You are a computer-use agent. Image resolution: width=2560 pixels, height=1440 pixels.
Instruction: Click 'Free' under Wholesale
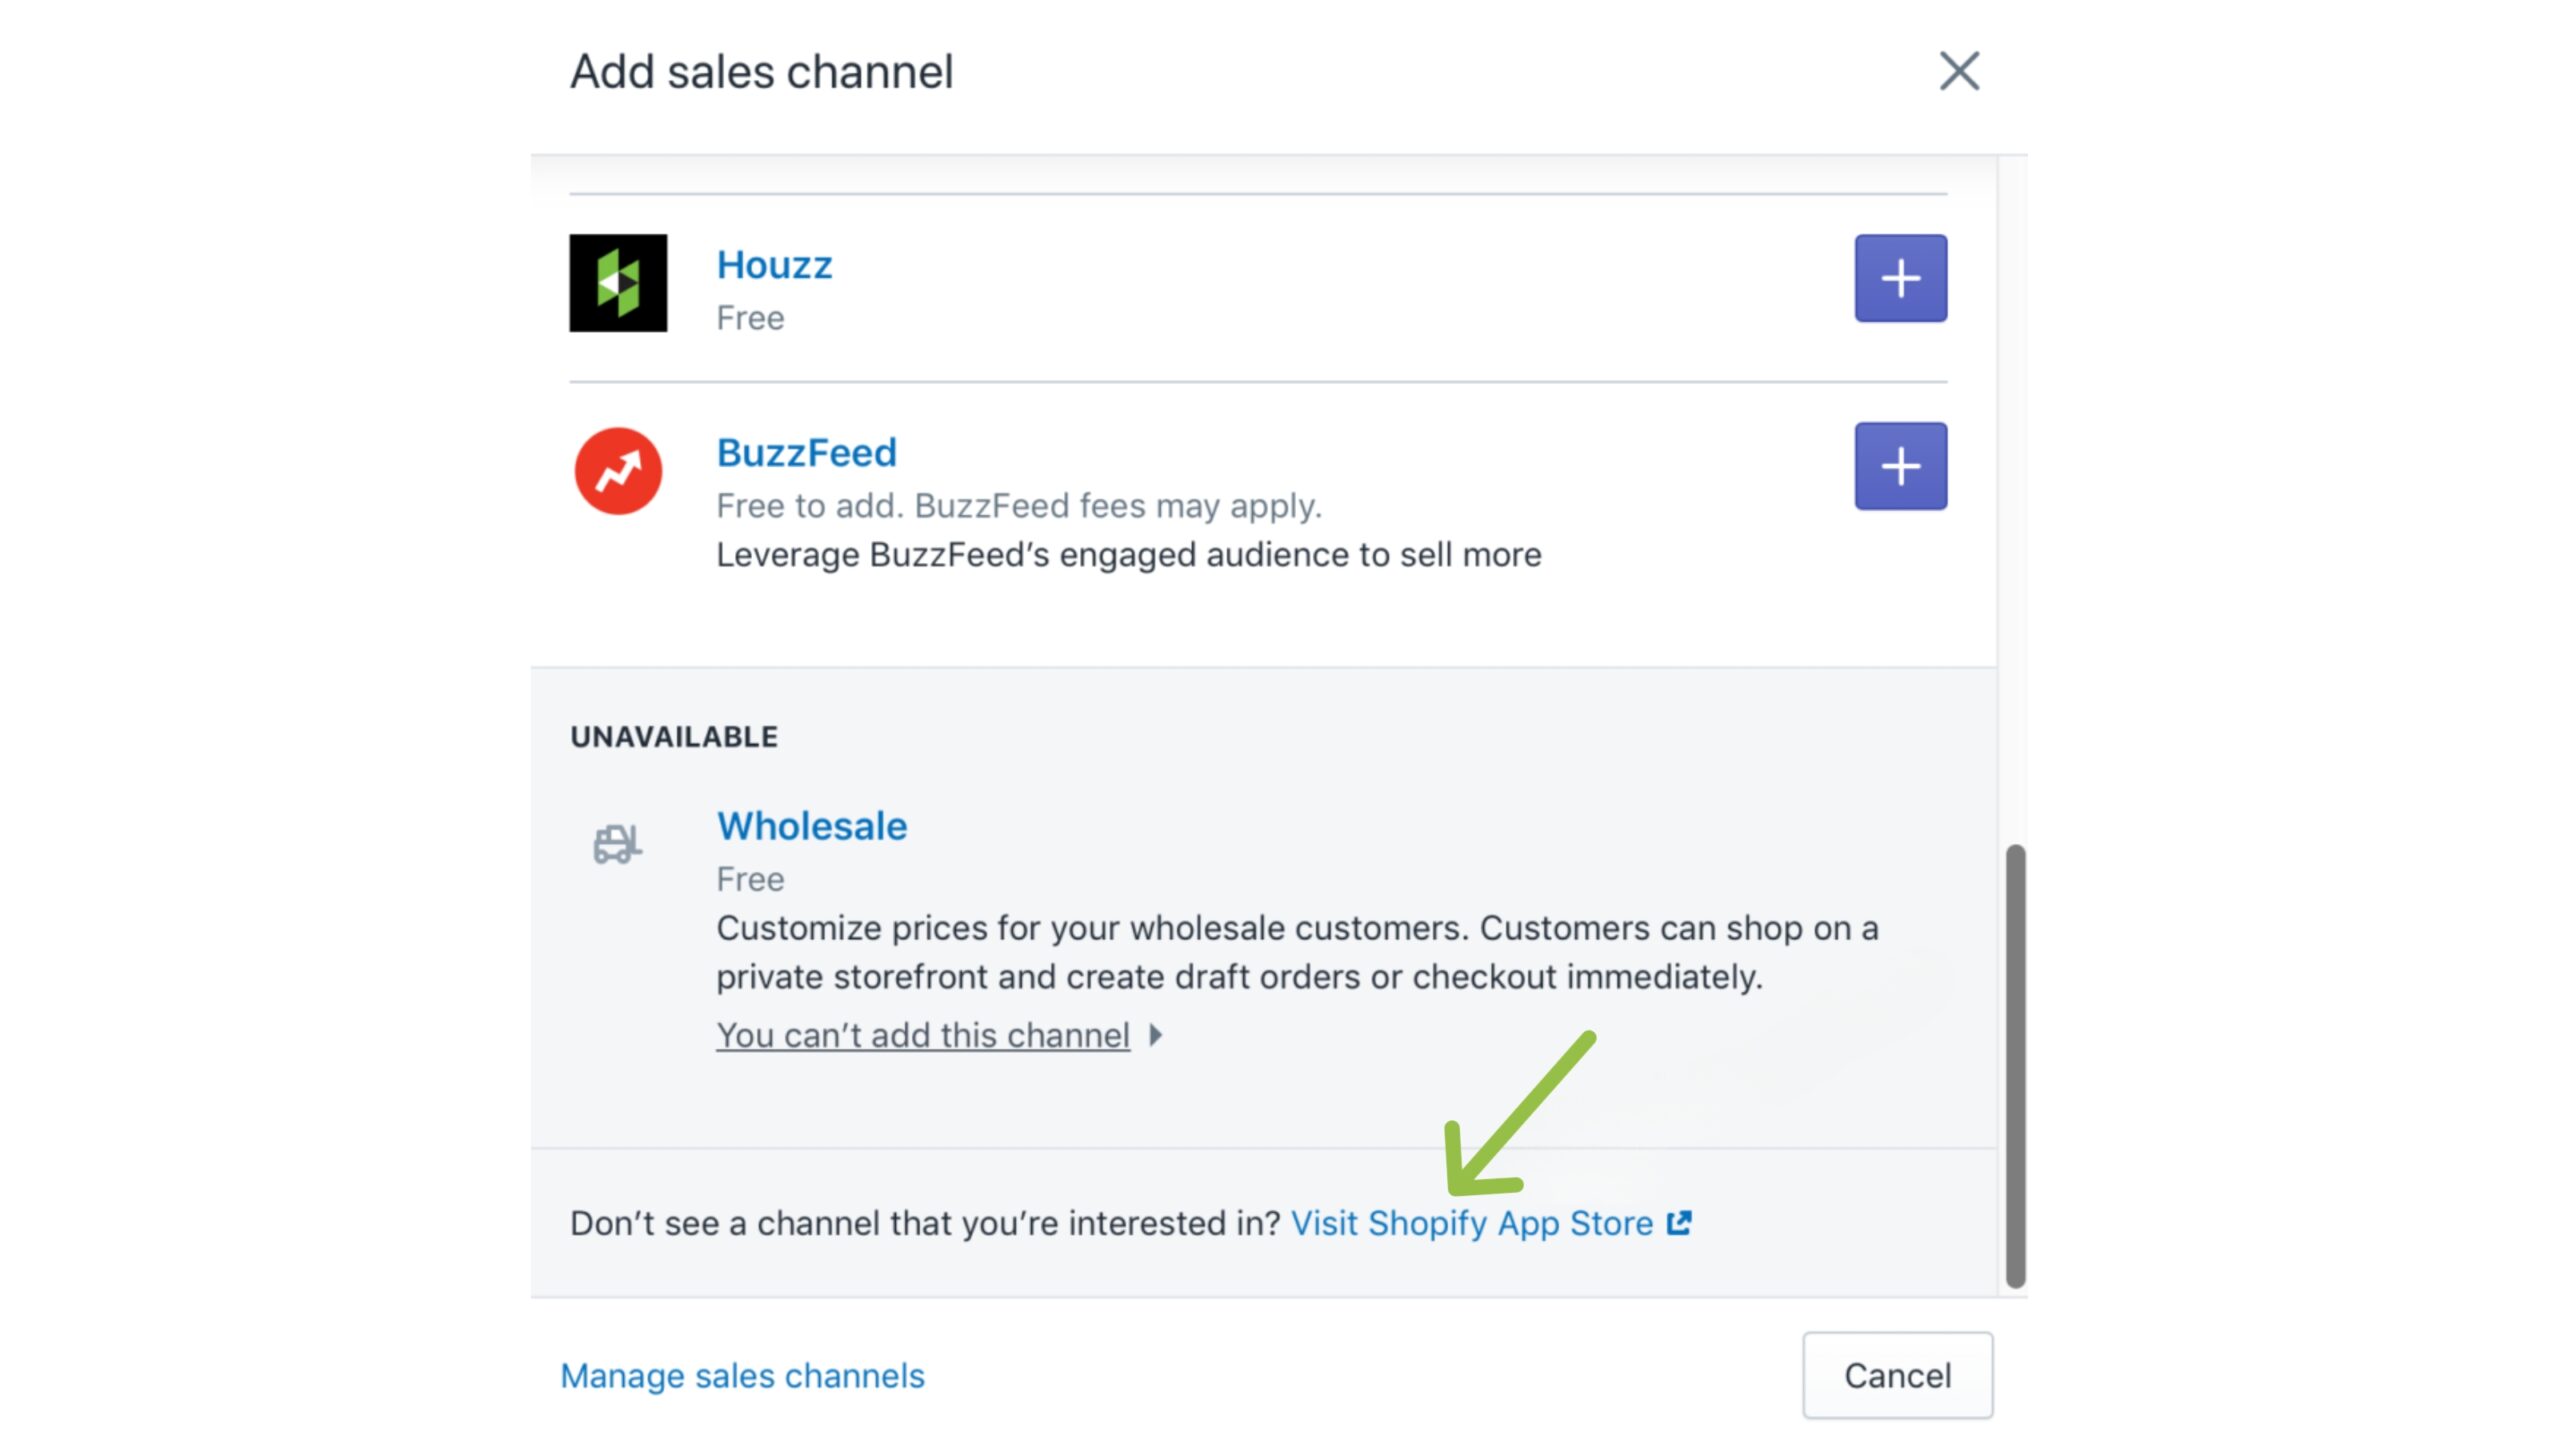(750, 879)
